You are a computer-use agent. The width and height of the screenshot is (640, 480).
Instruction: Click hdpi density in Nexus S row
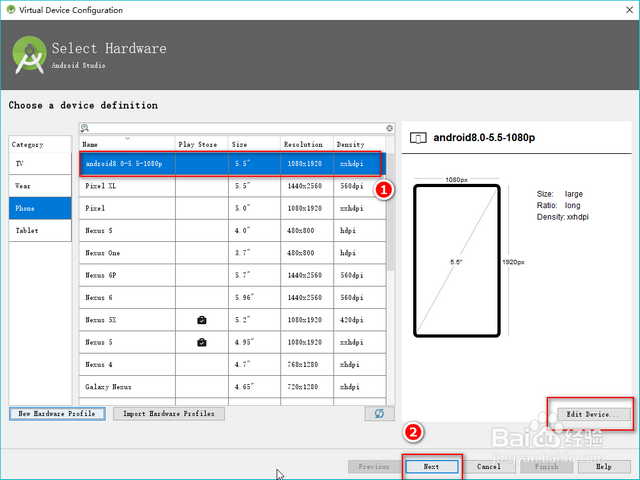point(348,231)
